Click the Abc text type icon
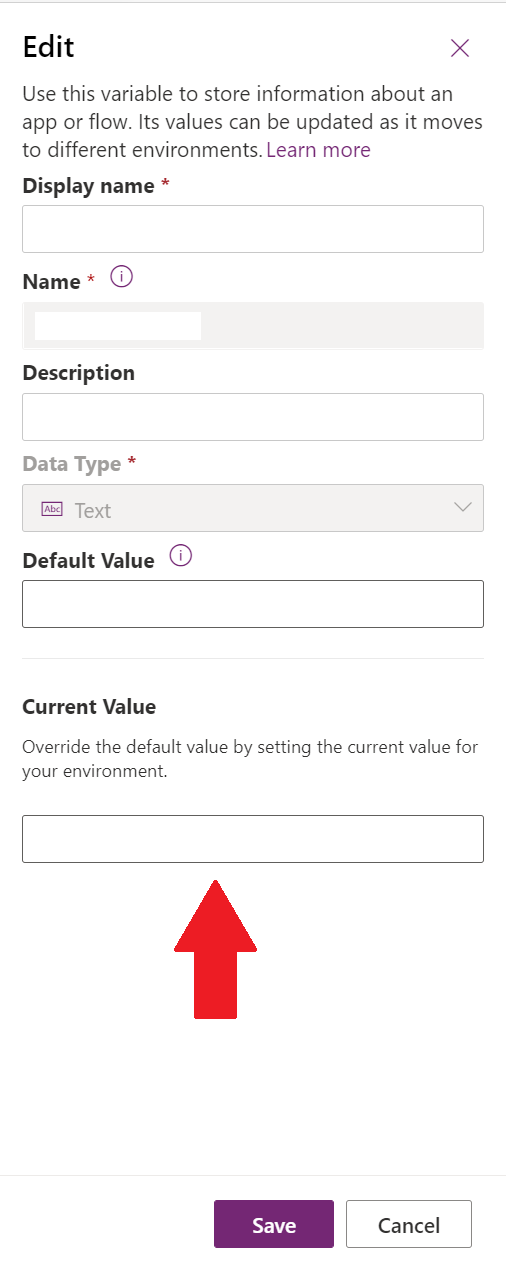This screenshot has width=506, height=1275. (52, 509)
